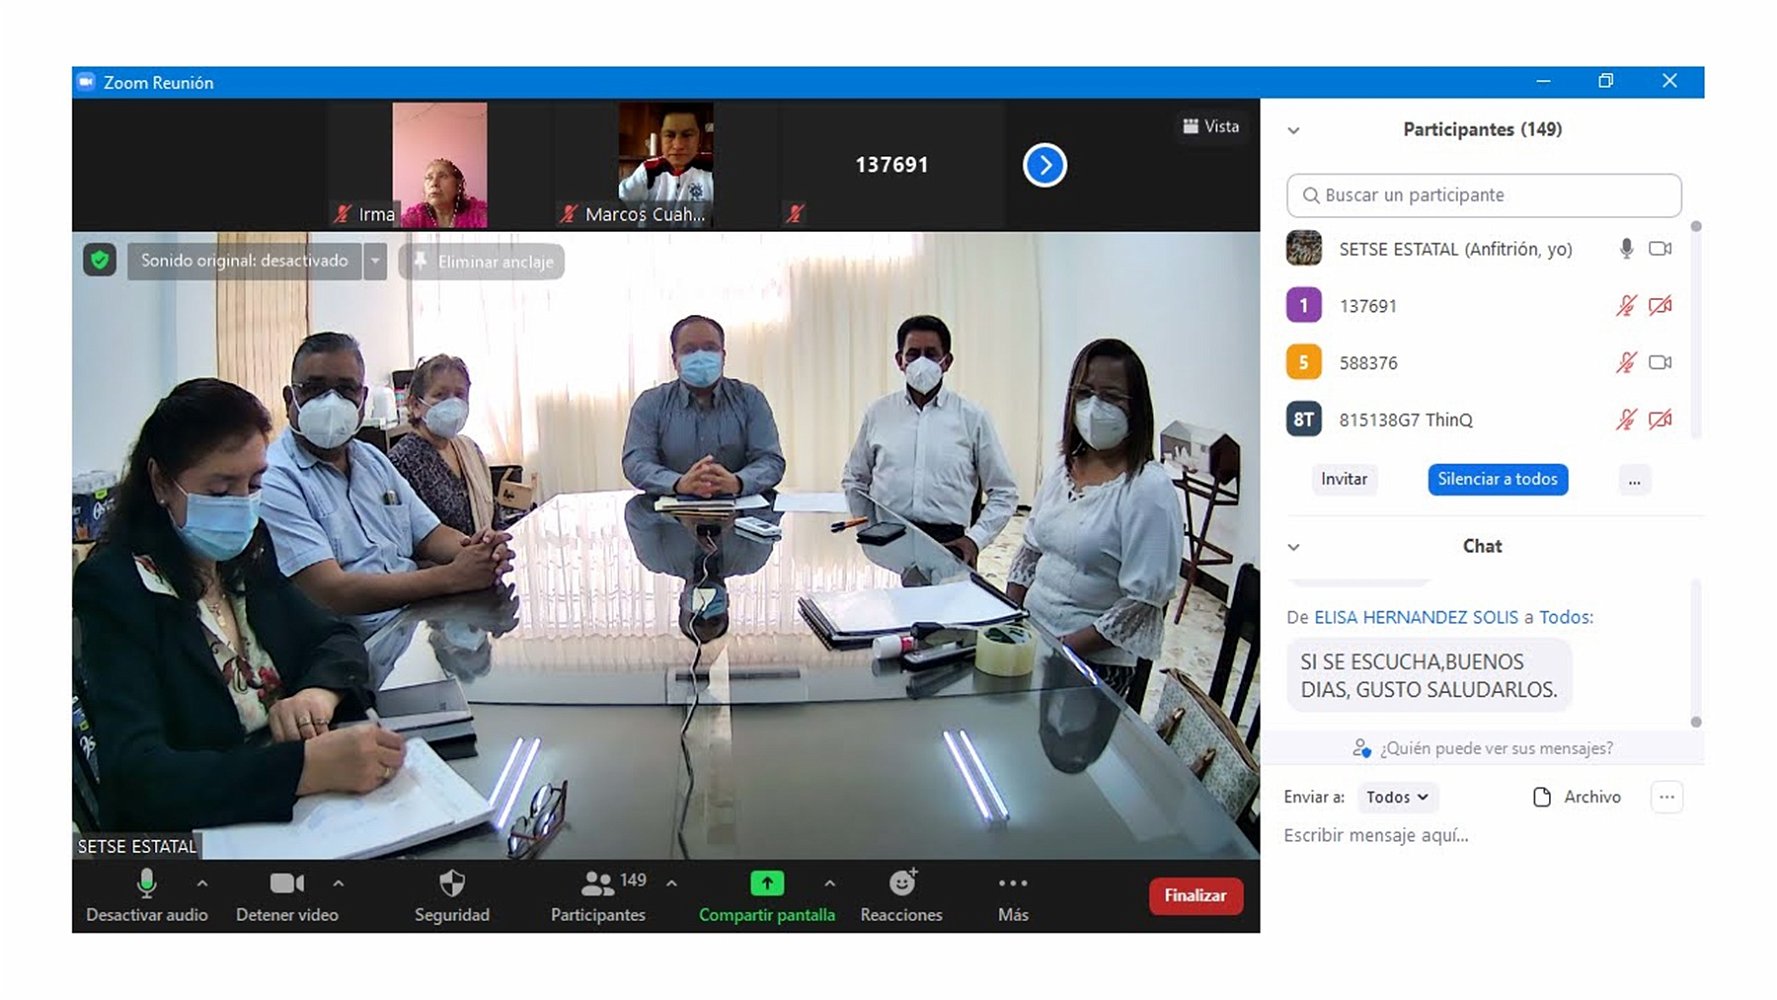Image resolution: width=1777 pixels, height=1000 pixels.
Task: Click the orange avatar of 588376
Action: tap(1304, 362)
